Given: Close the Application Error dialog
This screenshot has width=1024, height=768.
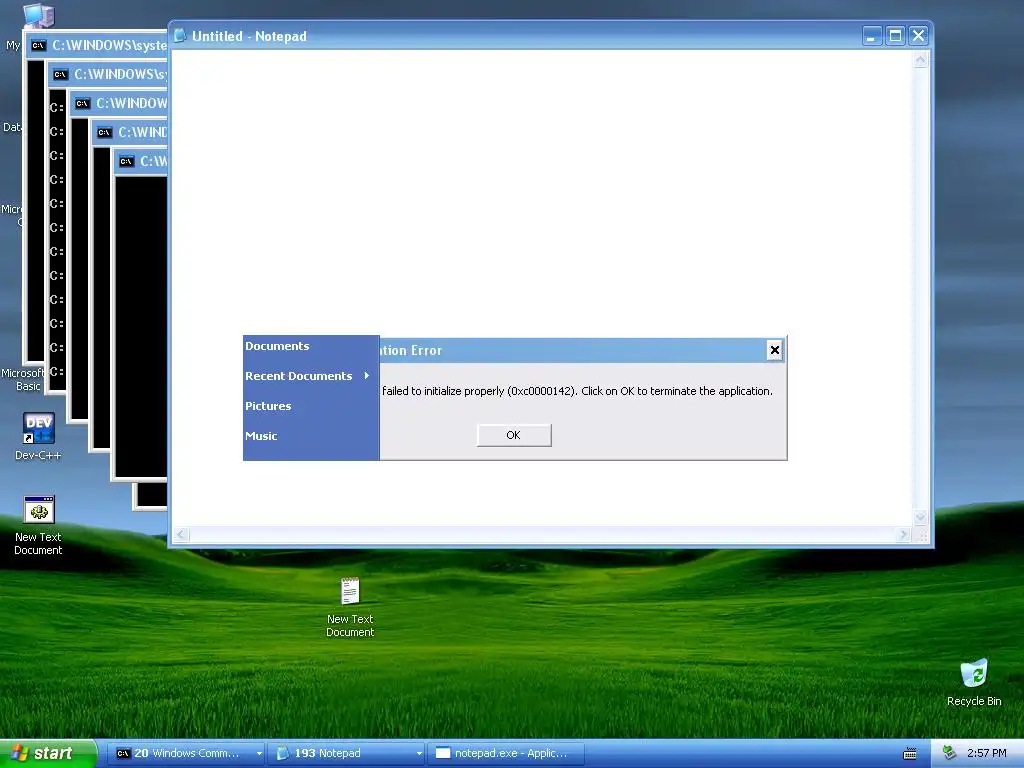Looking at the screenshot, I should (775, 350).
